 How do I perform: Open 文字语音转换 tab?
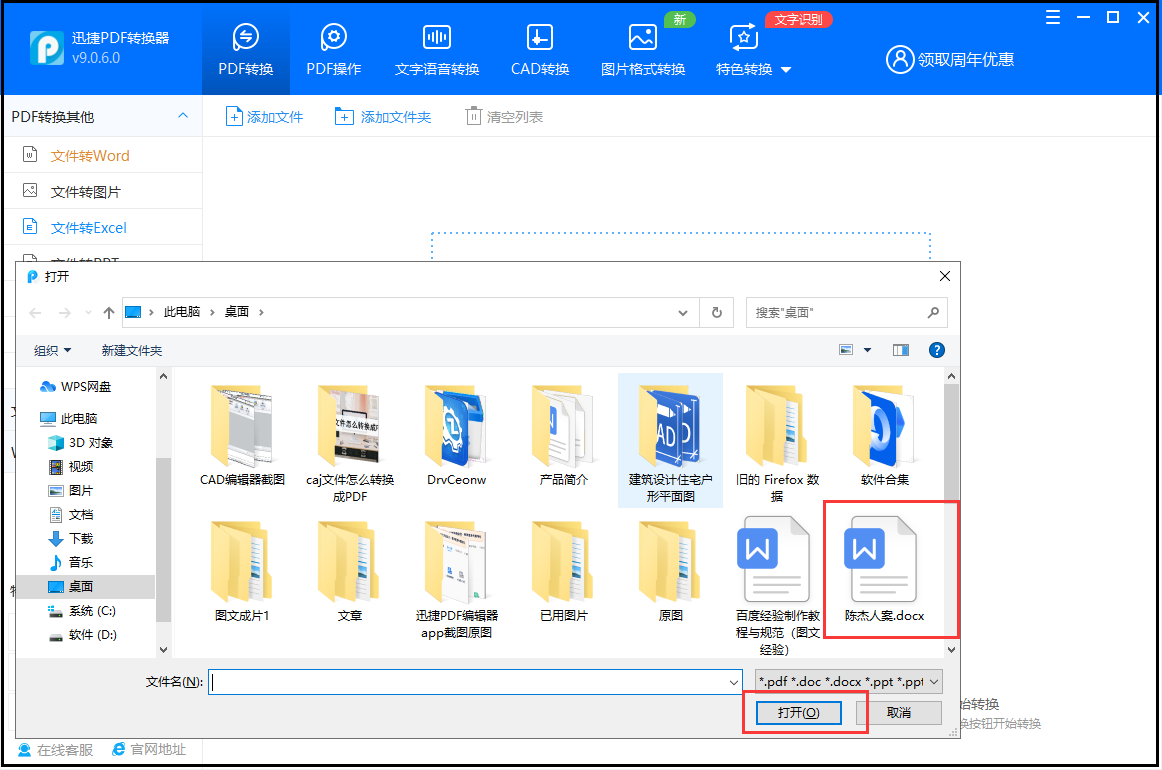point(436,49)
